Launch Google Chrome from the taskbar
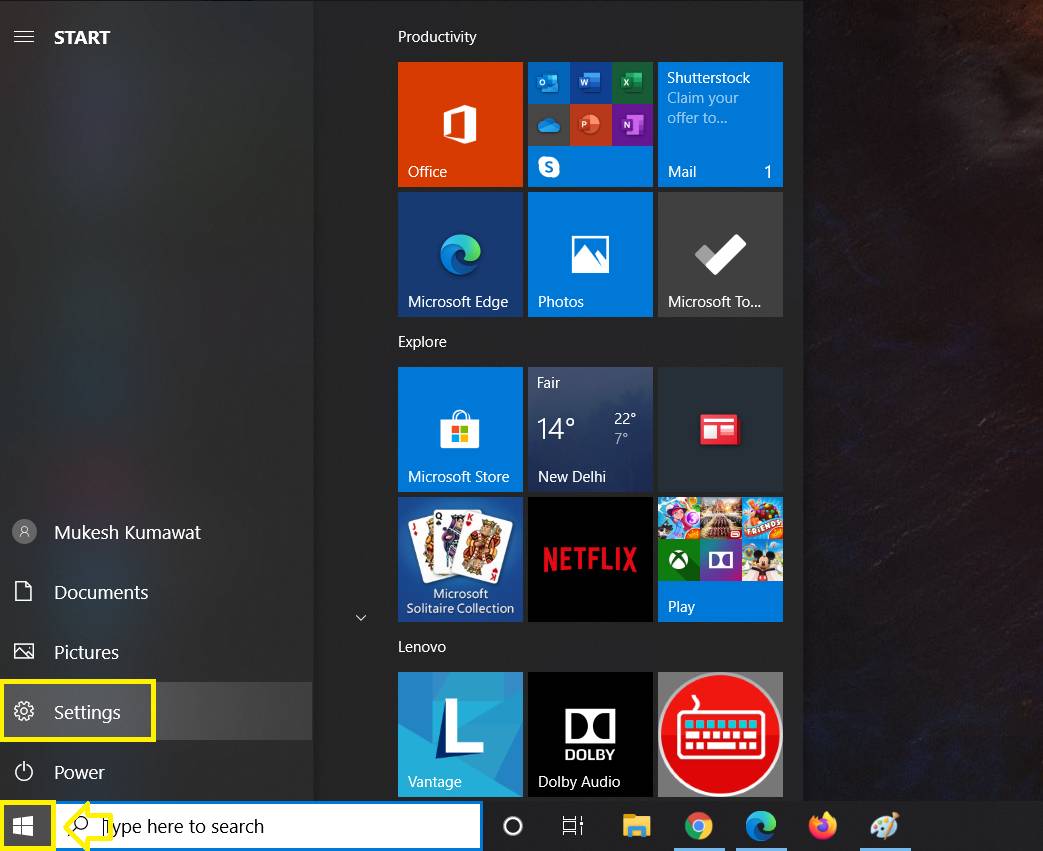The width and height of the screenshot is (1043, 851). tap(698, 826)
